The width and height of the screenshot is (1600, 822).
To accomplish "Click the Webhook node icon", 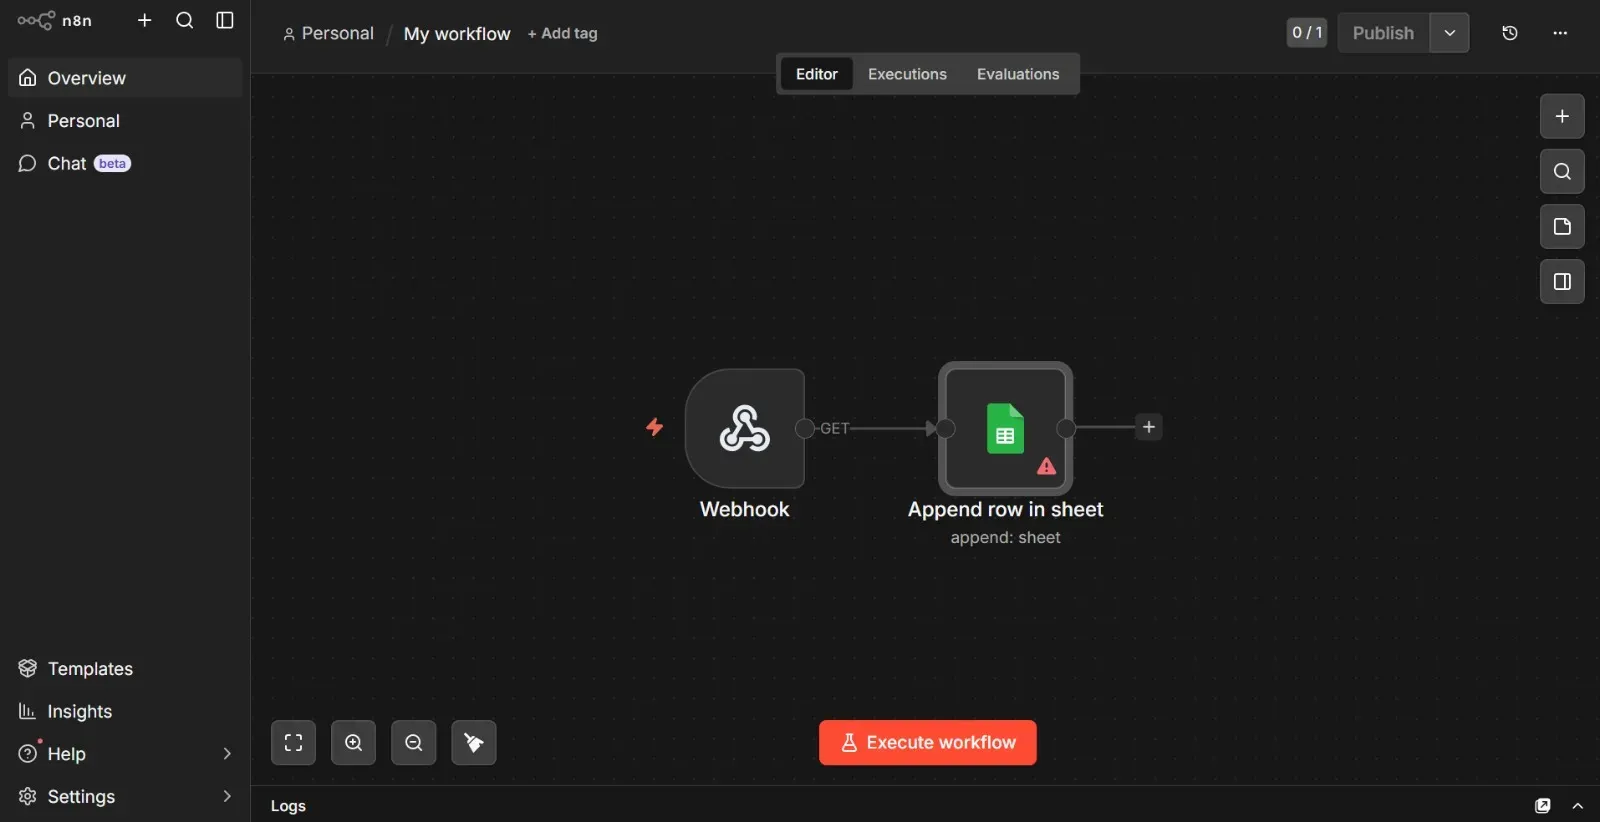I will click(x=744, y=428).
